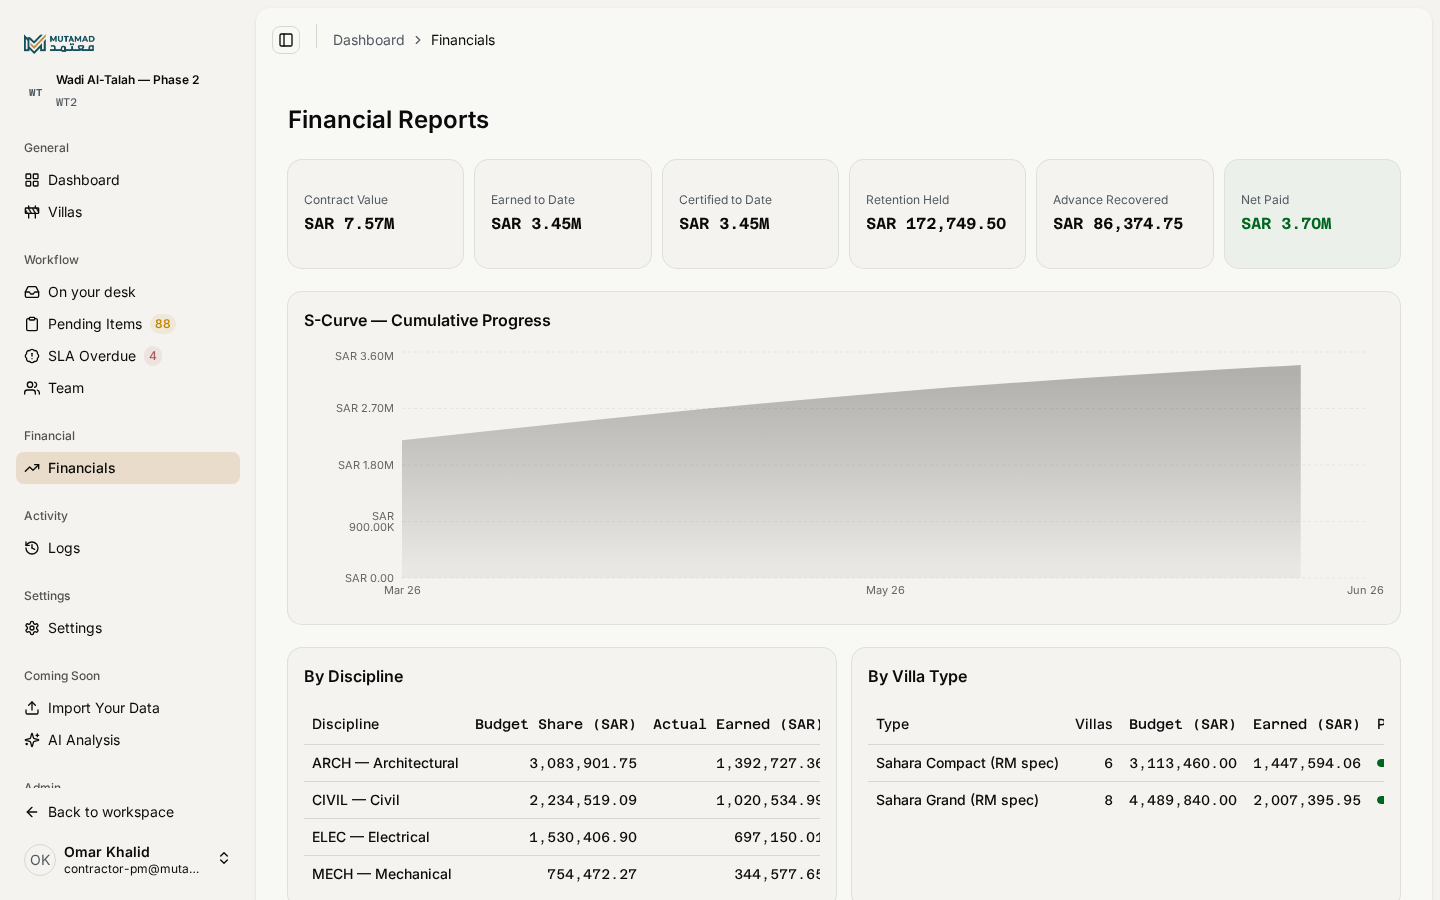Image resolution: width=1440 pixels, height=900 pixels.
Task: Click the Budget Share (SAR) column header
Action: pos(556,724)
